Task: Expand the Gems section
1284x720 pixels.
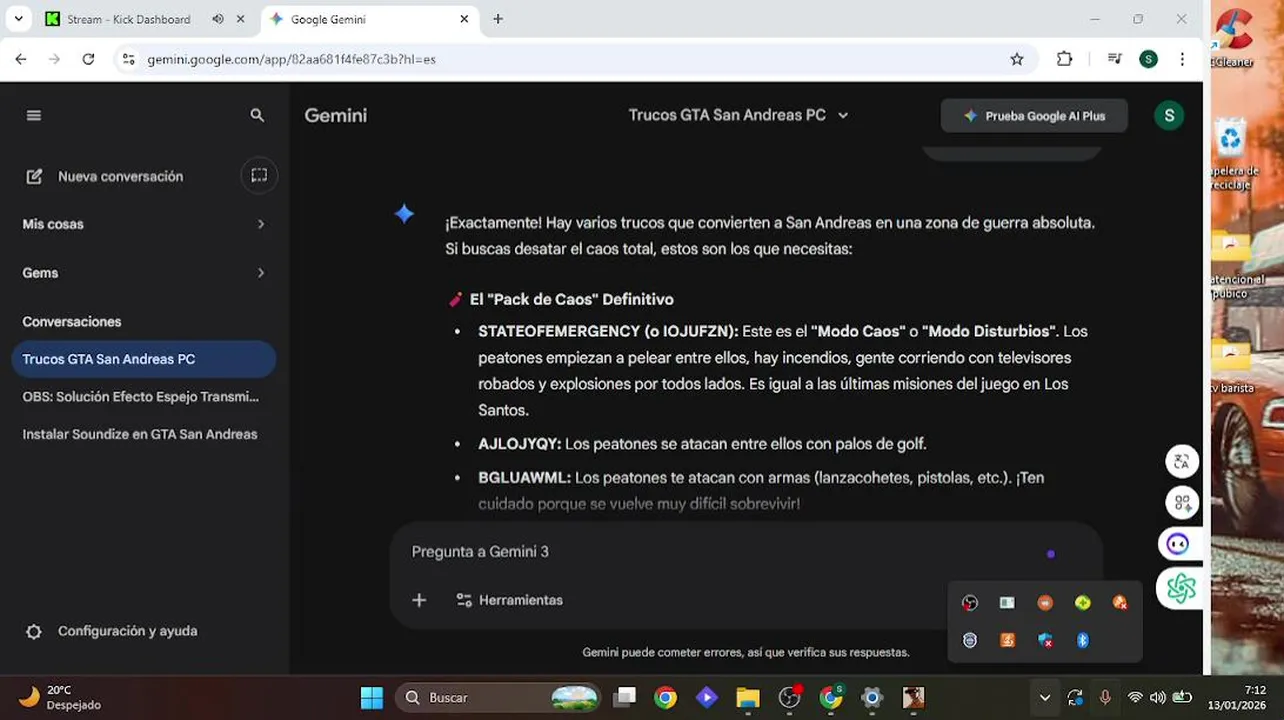Action: coord(145,273)
